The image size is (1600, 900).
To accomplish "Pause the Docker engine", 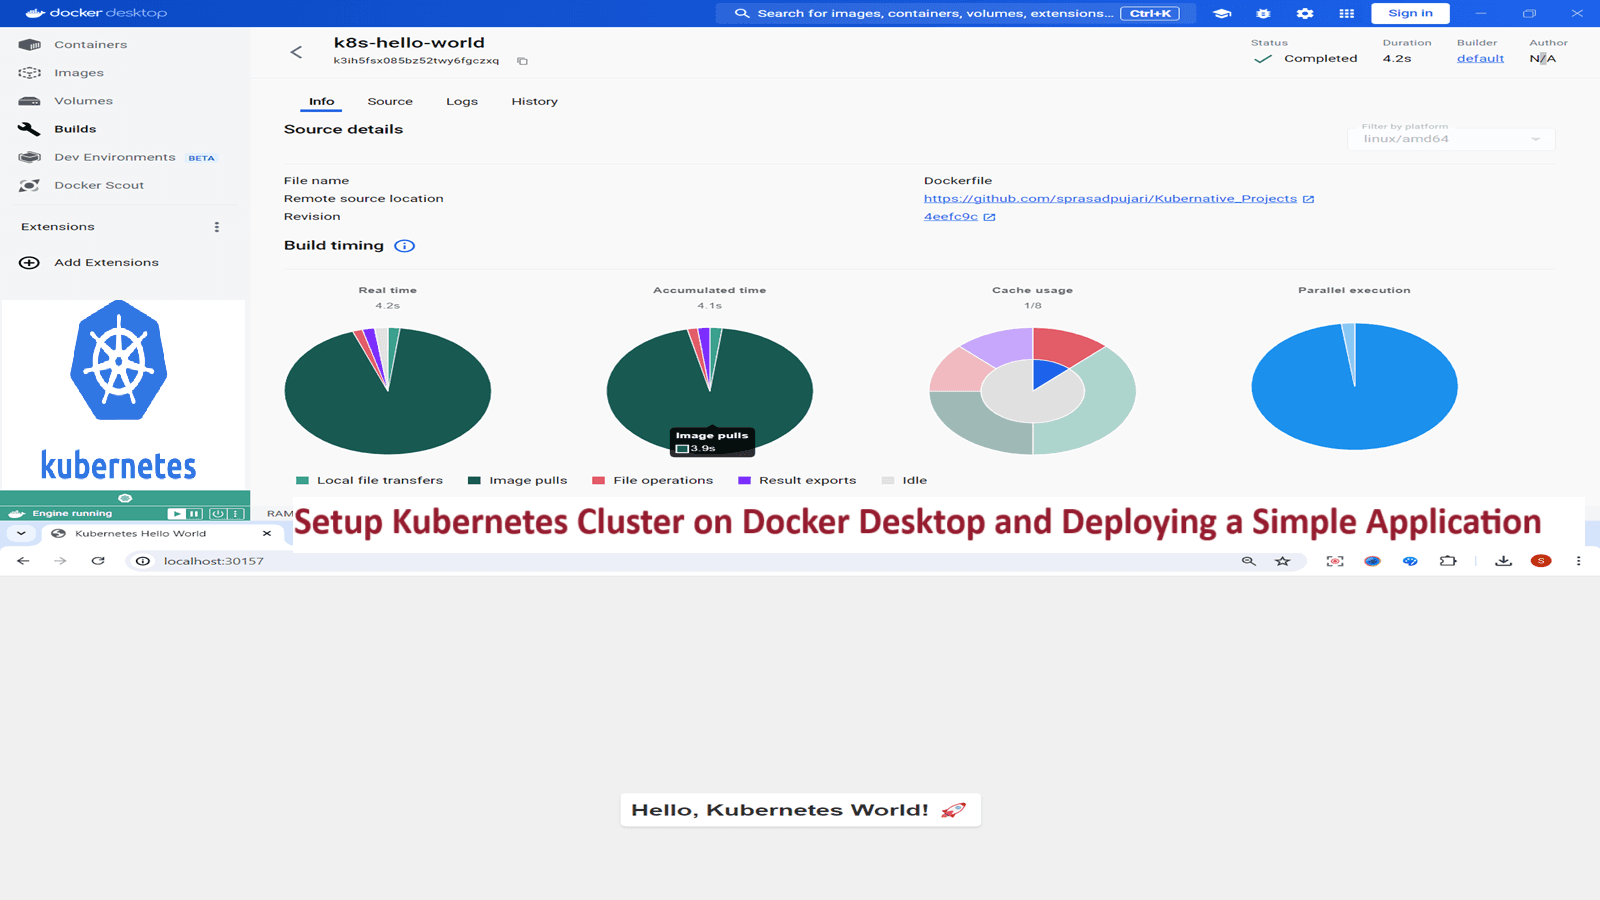I will [x=195, y=514].
